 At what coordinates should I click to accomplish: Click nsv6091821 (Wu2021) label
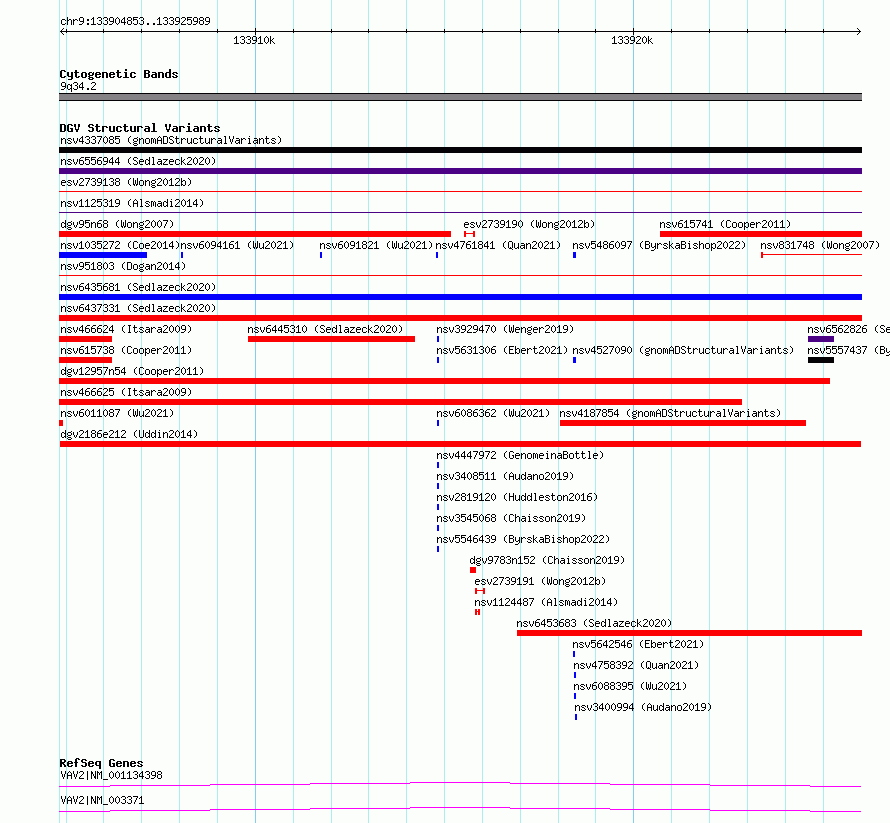click(376, 245)
